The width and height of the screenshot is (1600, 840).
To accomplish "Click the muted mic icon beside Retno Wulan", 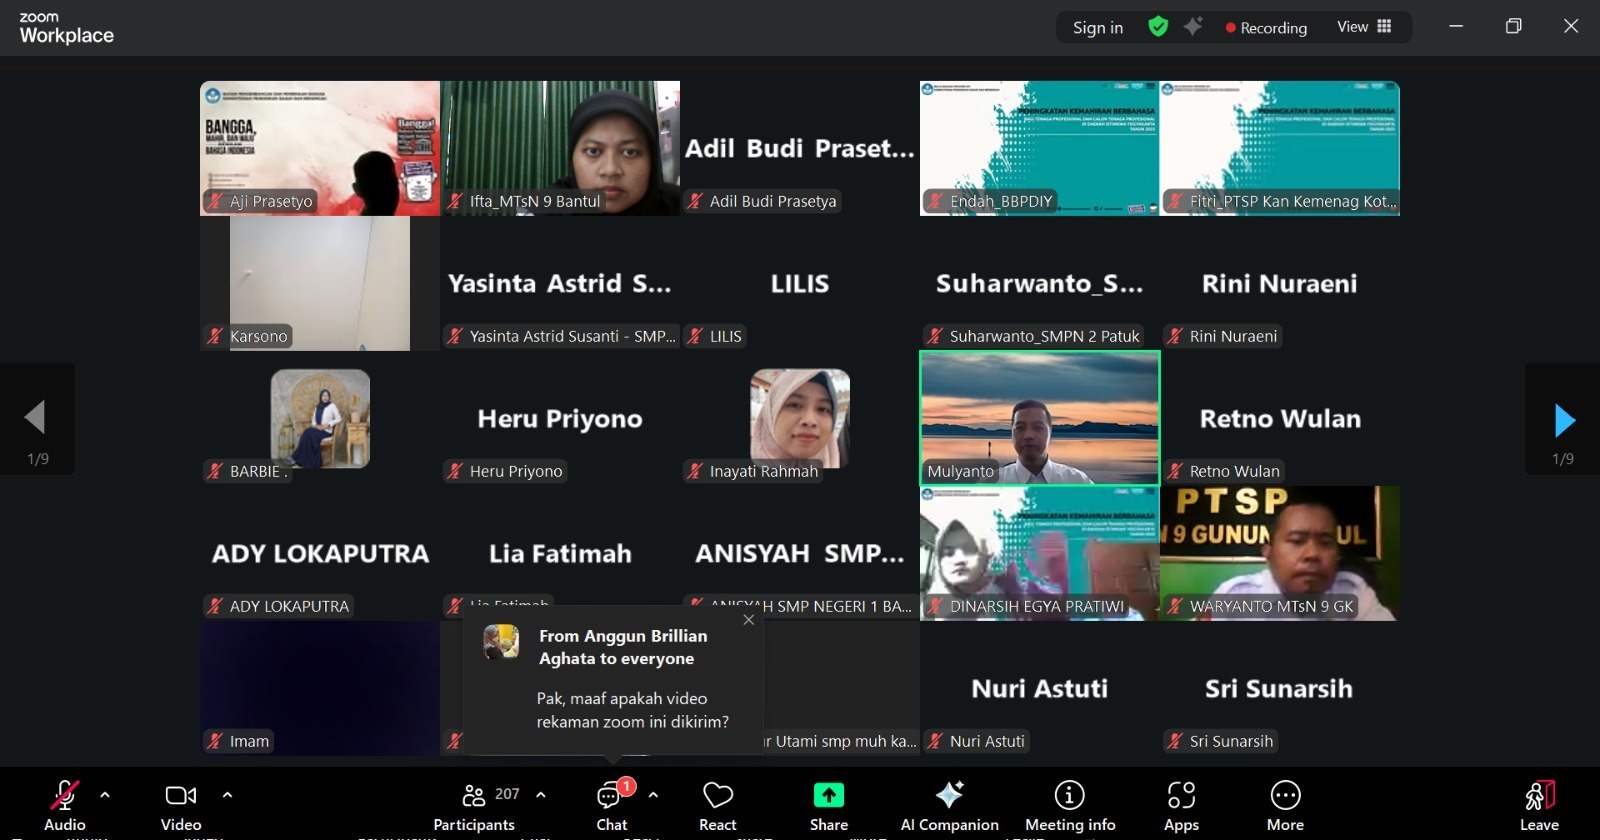I will coord(1174,471).
